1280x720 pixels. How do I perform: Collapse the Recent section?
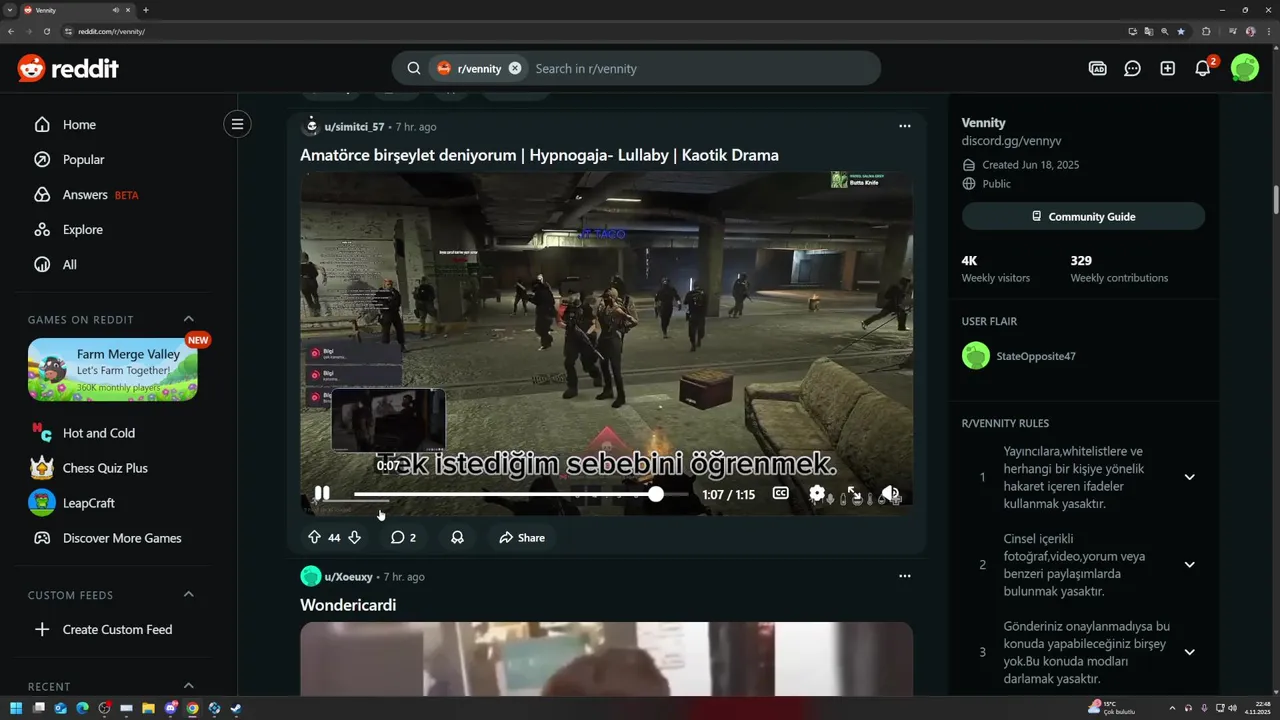click(188, 685)
